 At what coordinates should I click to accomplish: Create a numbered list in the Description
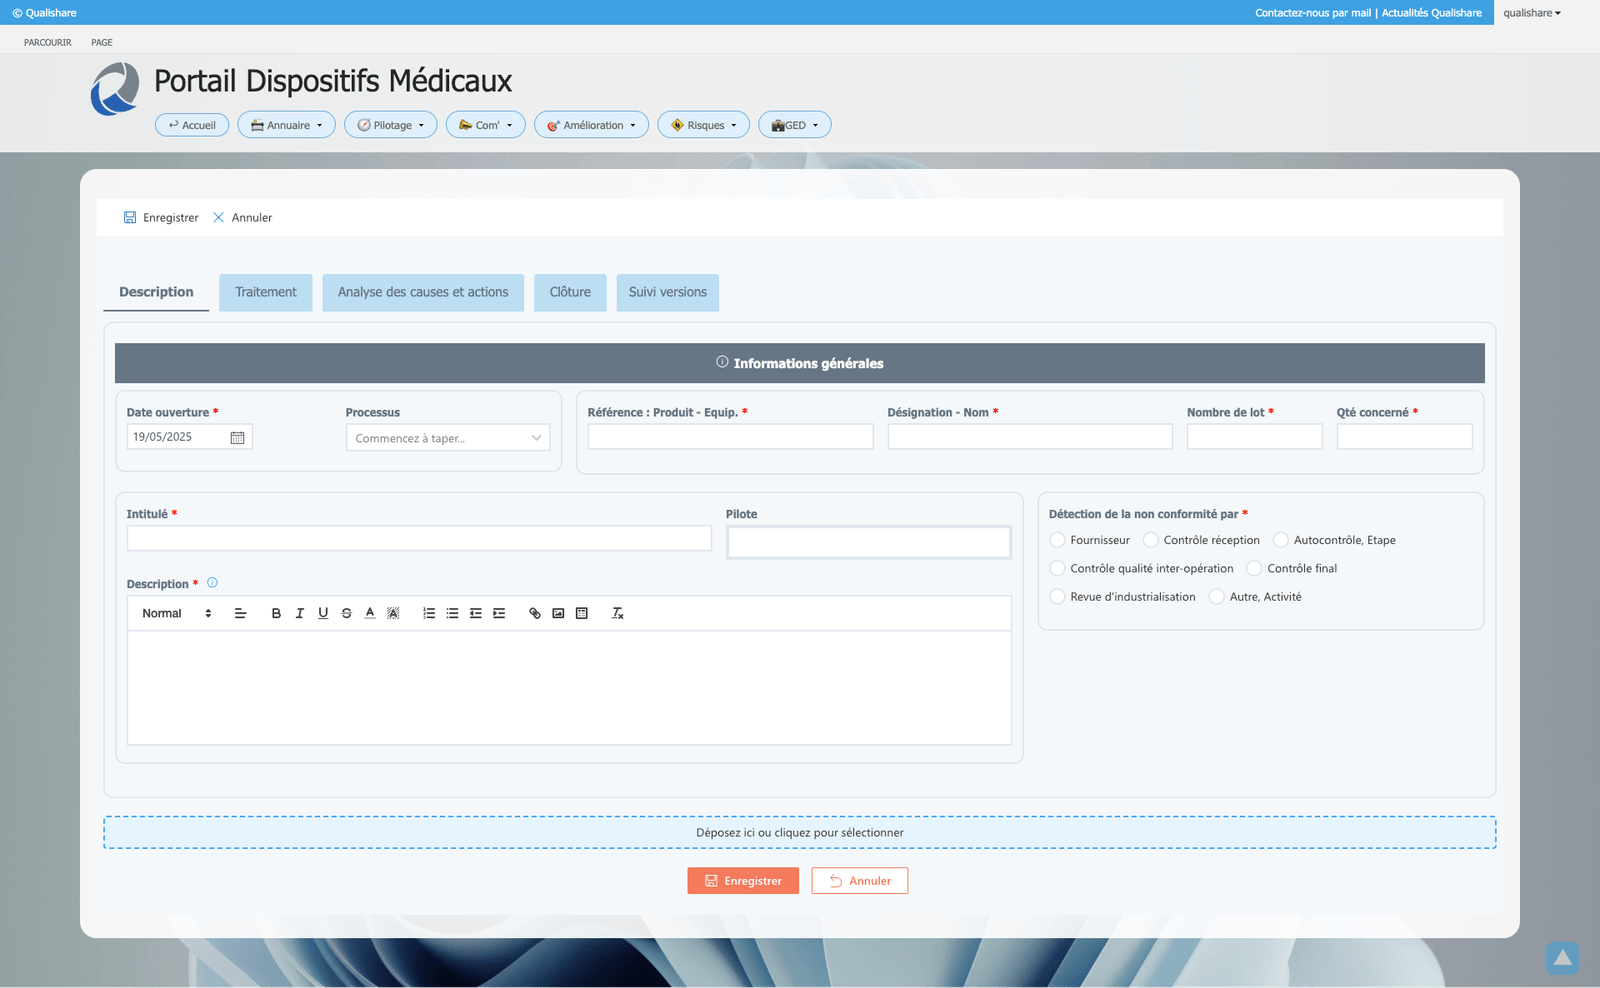pyautogui.click(x=429, y=613)
